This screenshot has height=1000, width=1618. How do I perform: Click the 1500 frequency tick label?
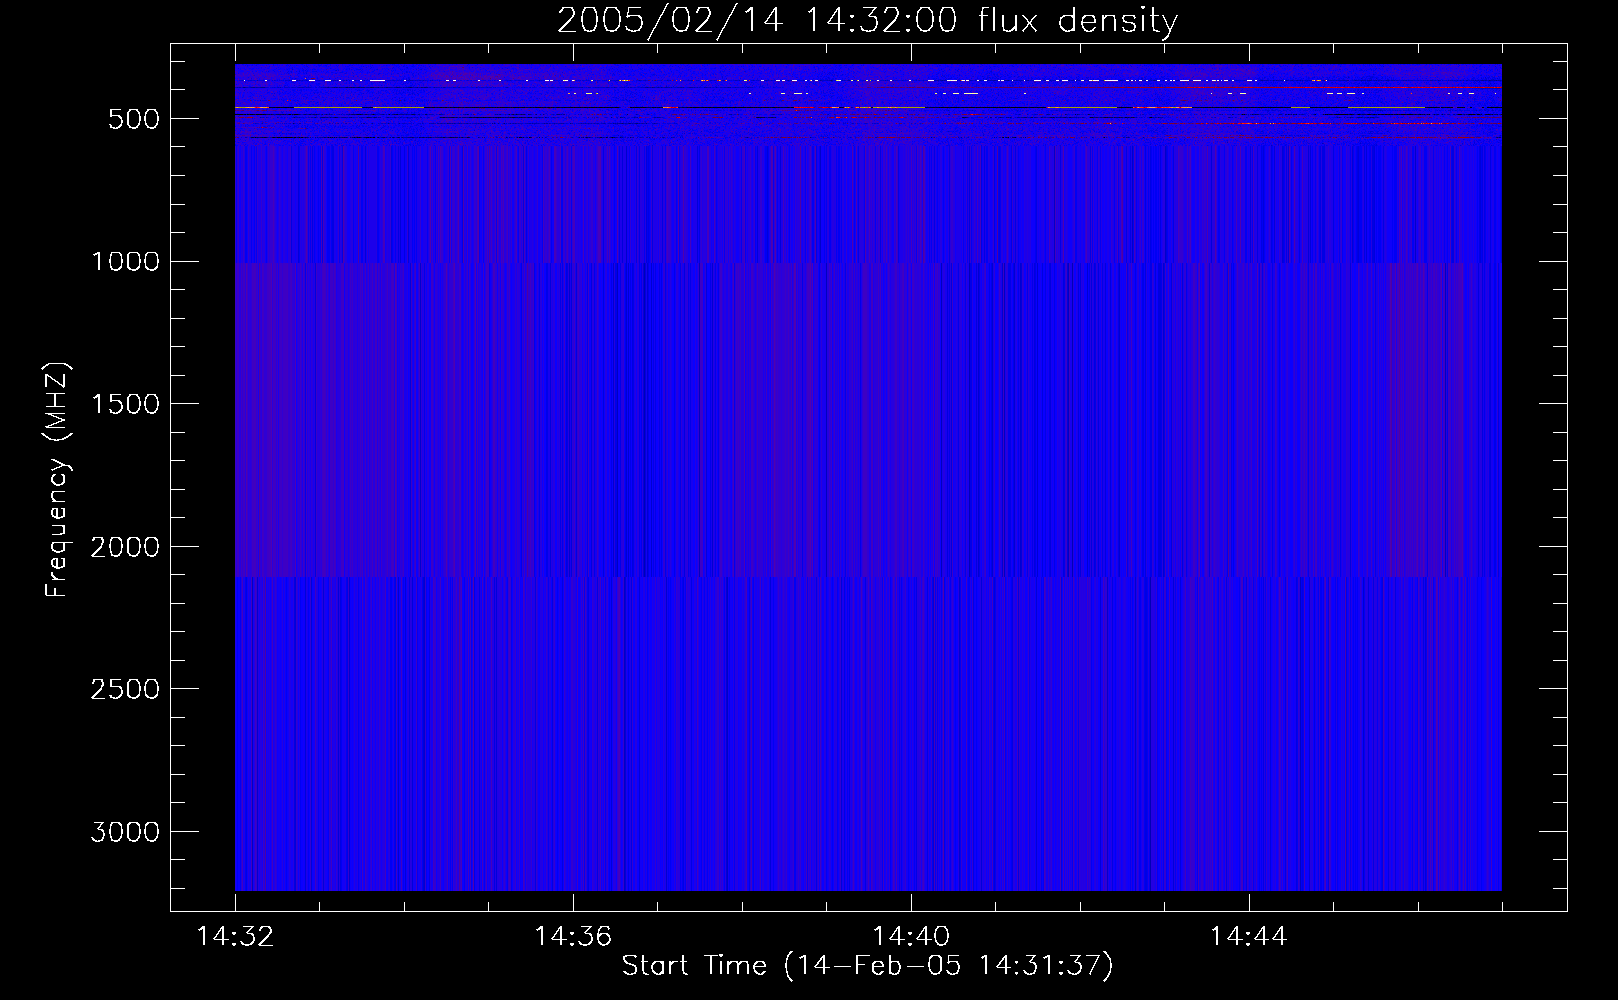tap(125, 404)
